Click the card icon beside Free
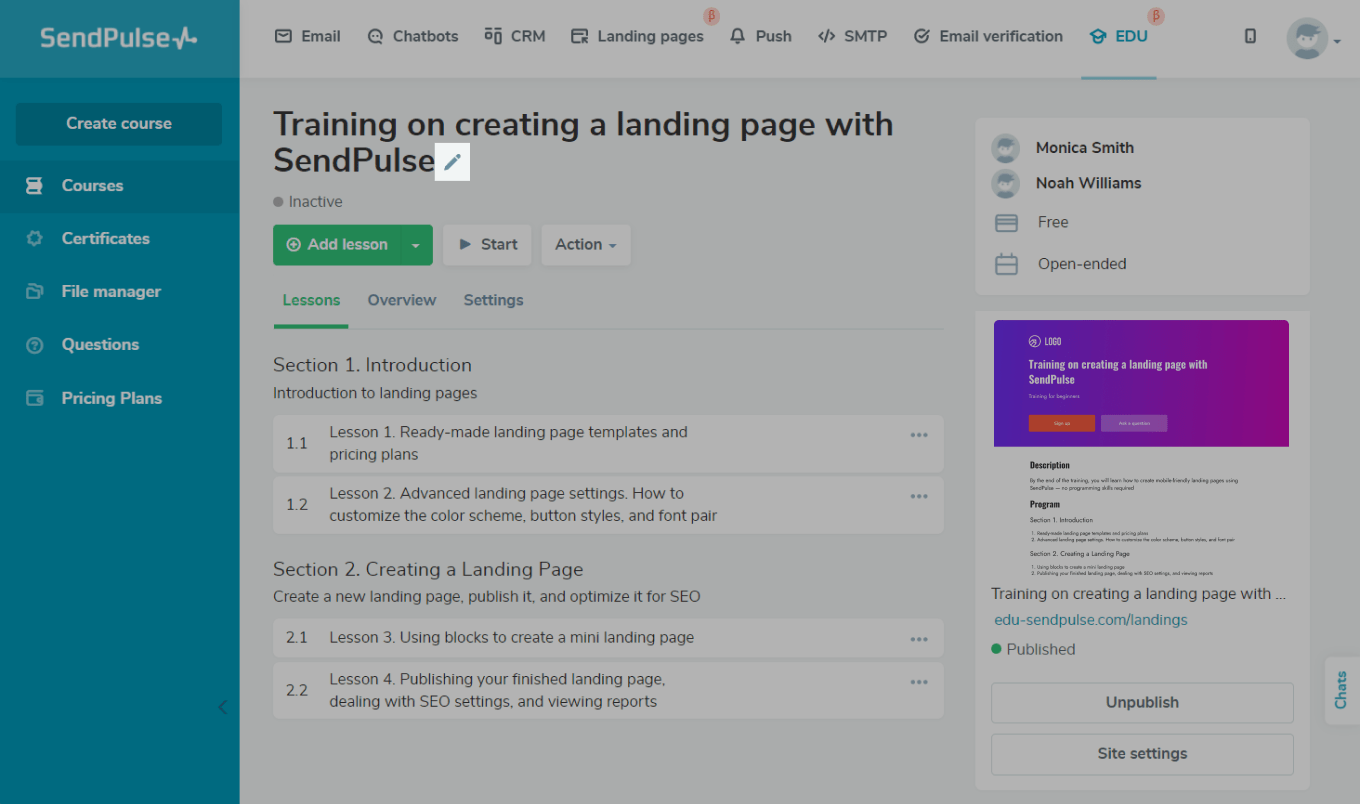 point(1006,223)
